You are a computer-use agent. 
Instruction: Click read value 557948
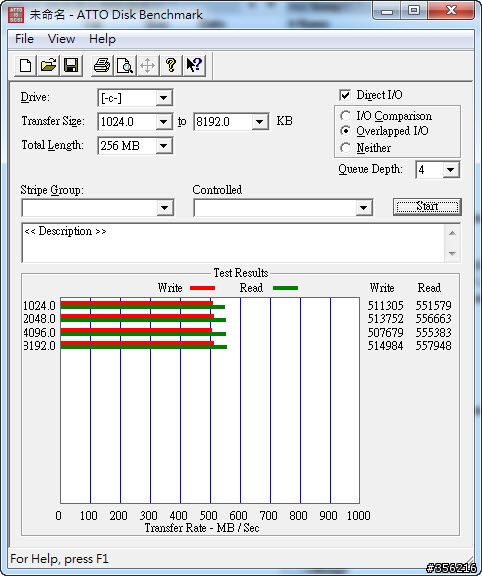(434, 346)
